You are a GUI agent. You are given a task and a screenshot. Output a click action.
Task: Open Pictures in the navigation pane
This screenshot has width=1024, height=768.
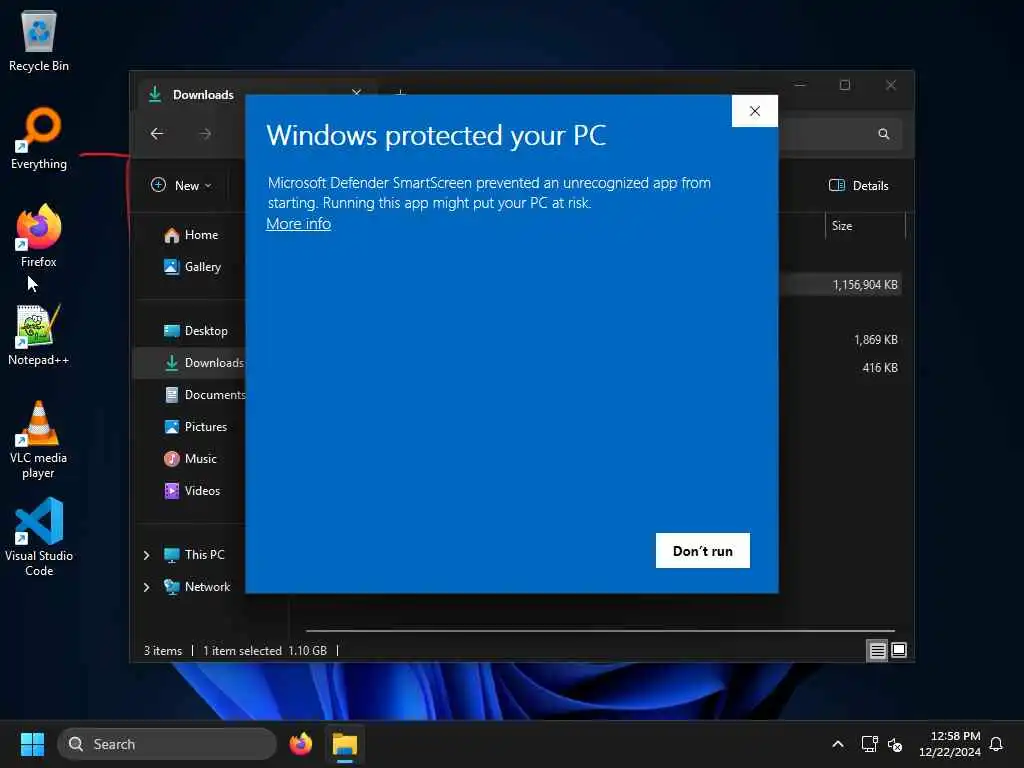(195, 427)
